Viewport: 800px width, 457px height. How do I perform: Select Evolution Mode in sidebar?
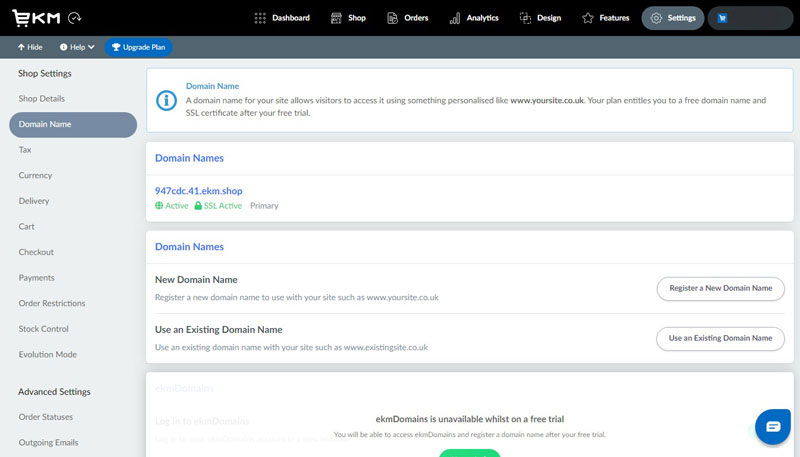point(47,354)
